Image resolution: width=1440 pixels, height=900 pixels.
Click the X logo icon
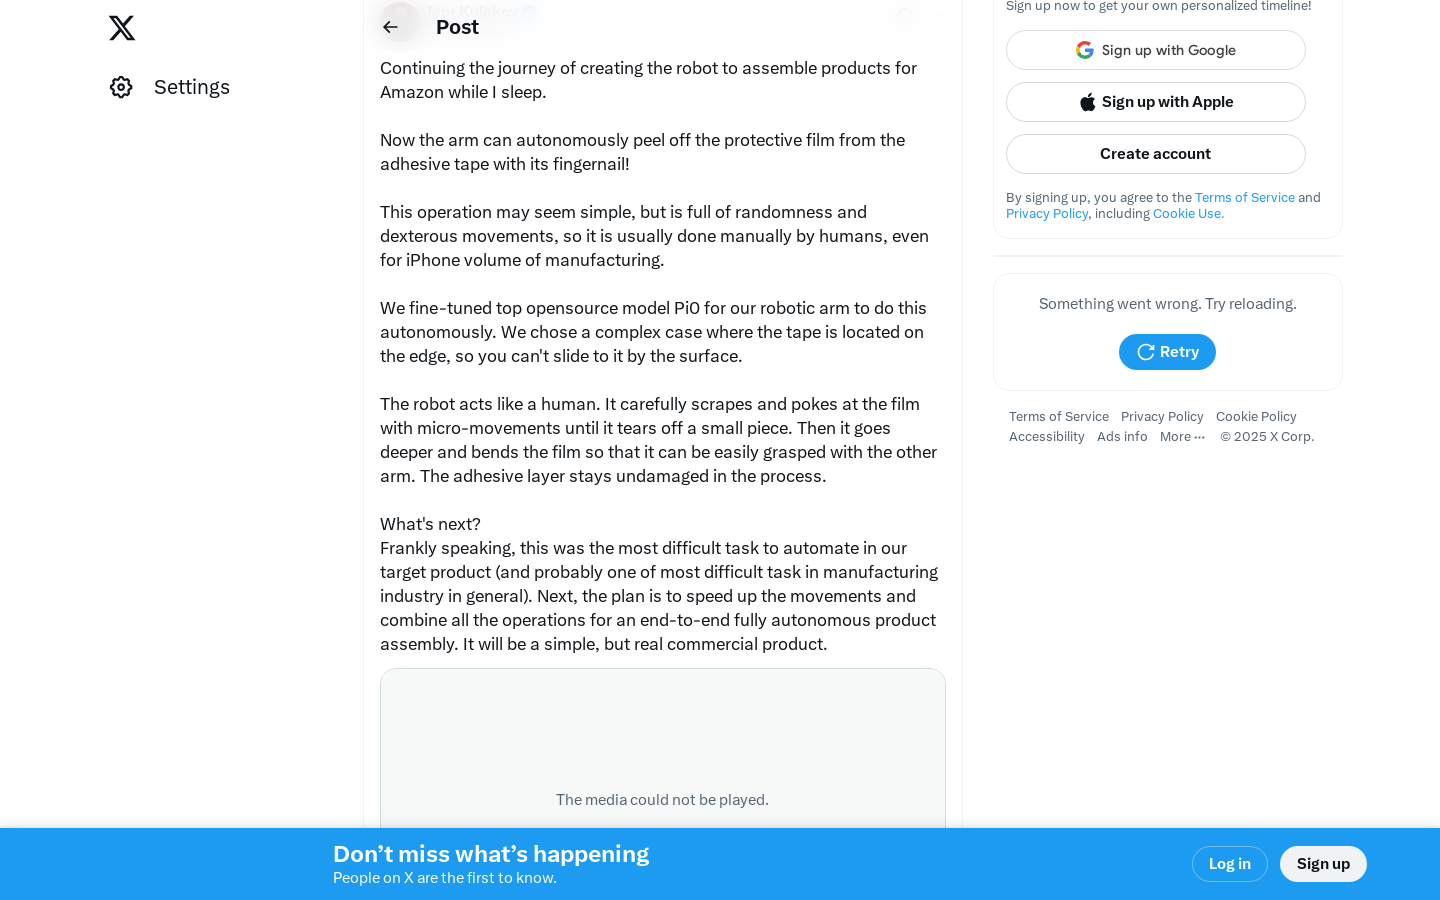coord(122,28)
